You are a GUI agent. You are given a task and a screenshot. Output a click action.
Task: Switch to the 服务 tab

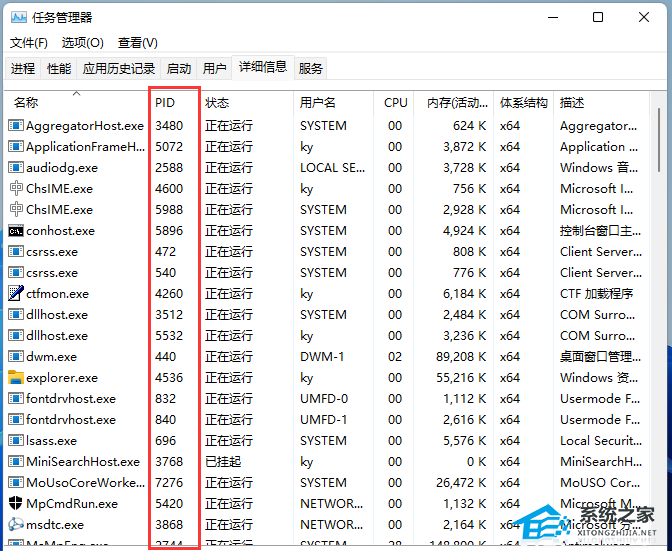pyautogui.click(x=310, y=68)
